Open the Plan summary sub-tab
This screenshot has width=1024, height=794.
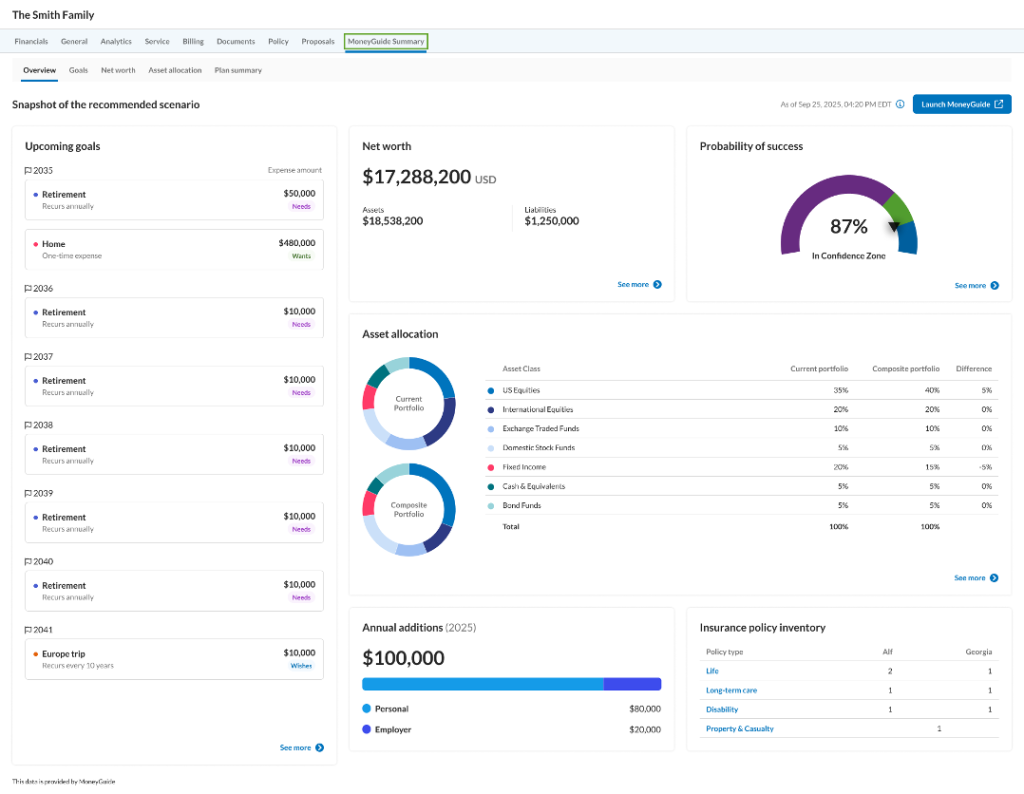238,71
